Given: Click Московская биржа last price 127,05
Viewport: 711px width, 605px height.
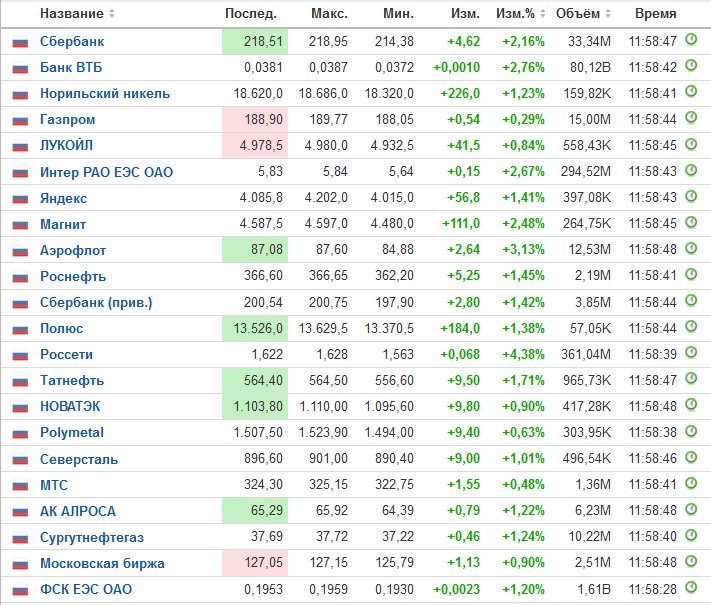Looking at the screenshot, I should coord(263,563).
